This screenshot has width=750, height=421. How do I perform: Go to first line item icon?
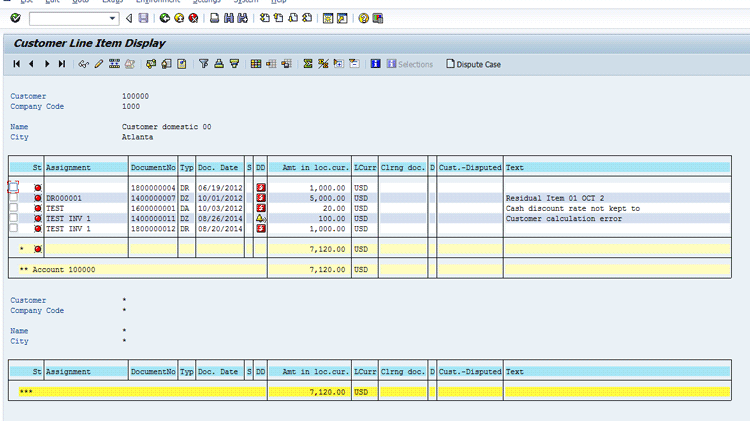[x=17, y=64]
